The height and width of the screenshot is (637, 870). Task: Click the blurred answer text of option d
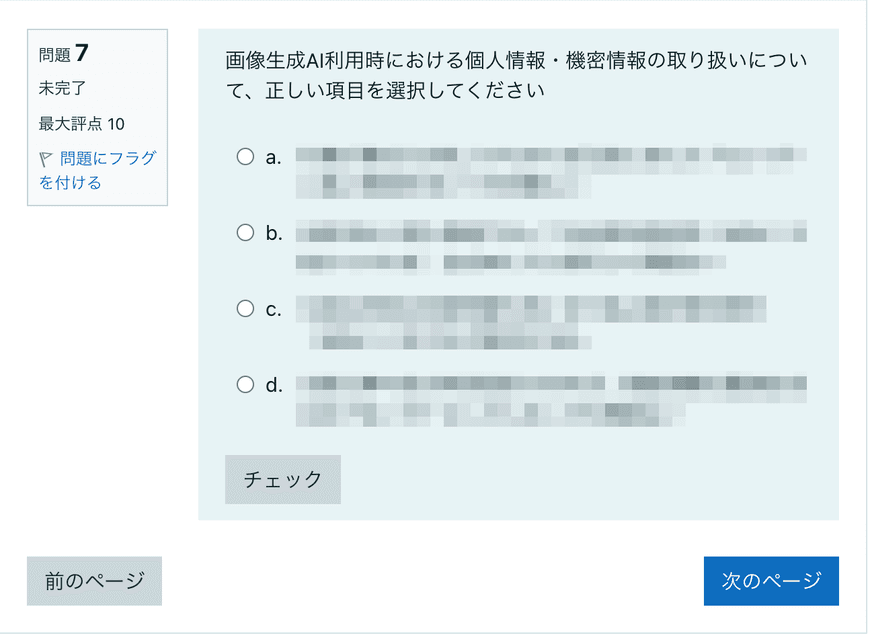[551, 400]
